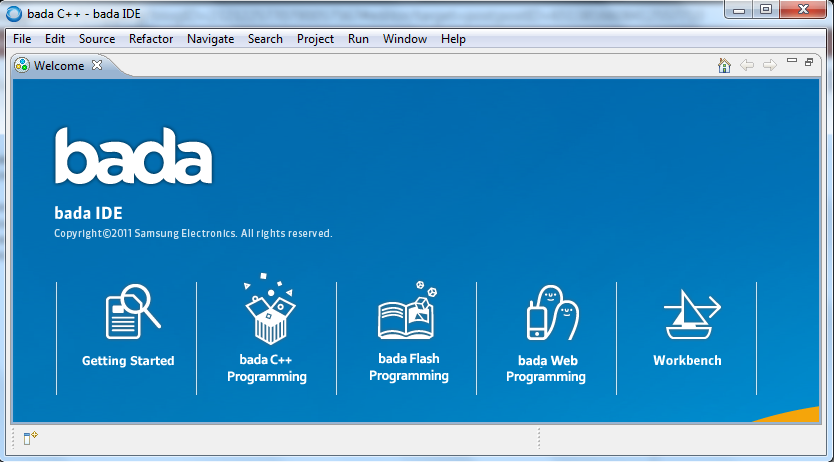Click the Home icon in Welcome toolbar
The image size is (834, 462).
coord(724,65)
